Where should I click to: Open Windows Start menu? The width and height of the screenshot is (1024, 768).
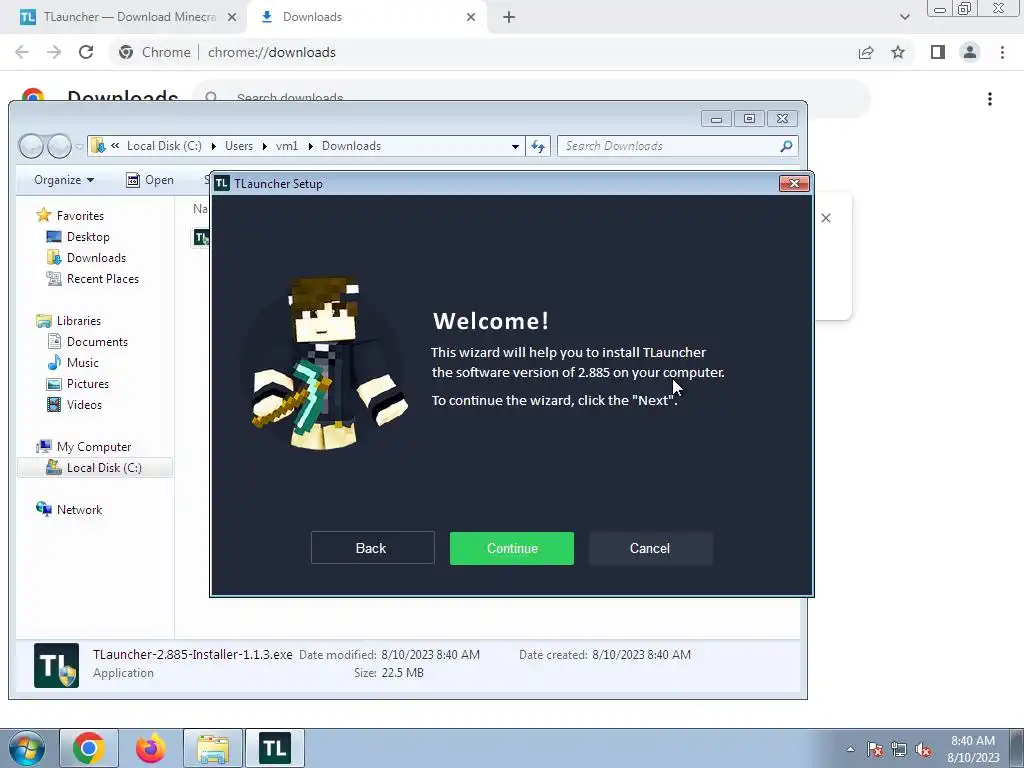click(x=26, y=748)
